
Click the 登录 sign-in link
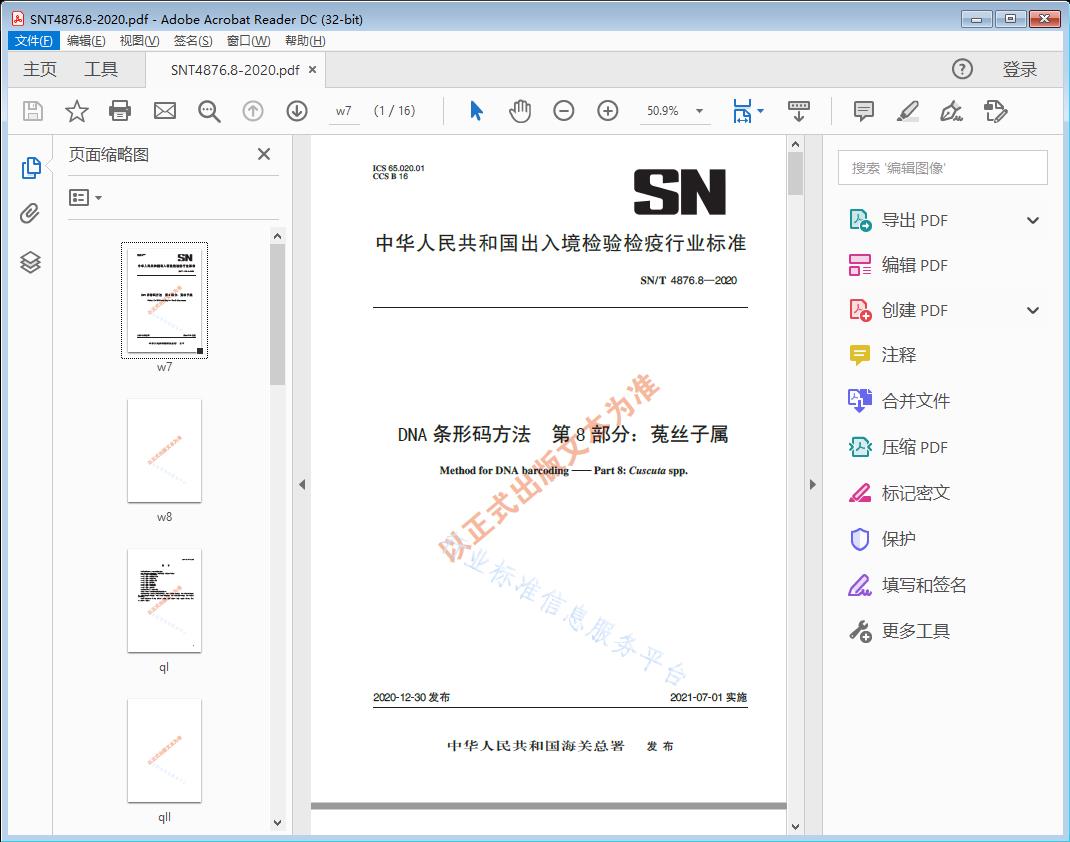pyautogui.click(x=1021, y=69)
